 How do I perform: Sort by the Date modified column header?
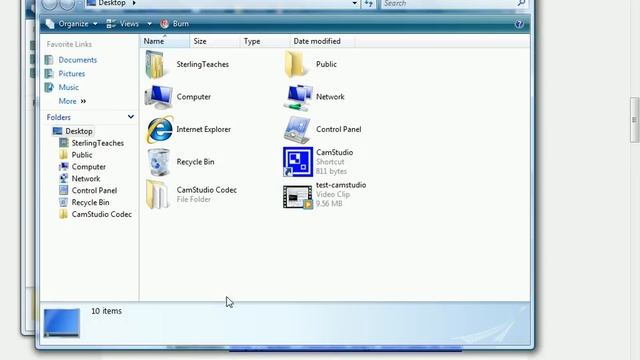[x=322, y=41]
